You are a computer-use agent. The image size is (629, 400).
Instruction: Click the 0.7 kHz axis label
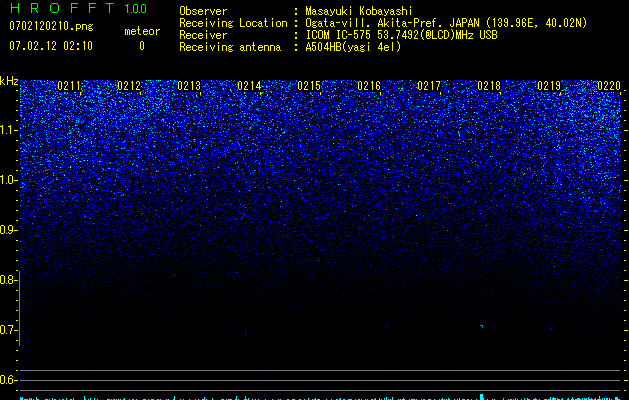[x=7, y=330]
